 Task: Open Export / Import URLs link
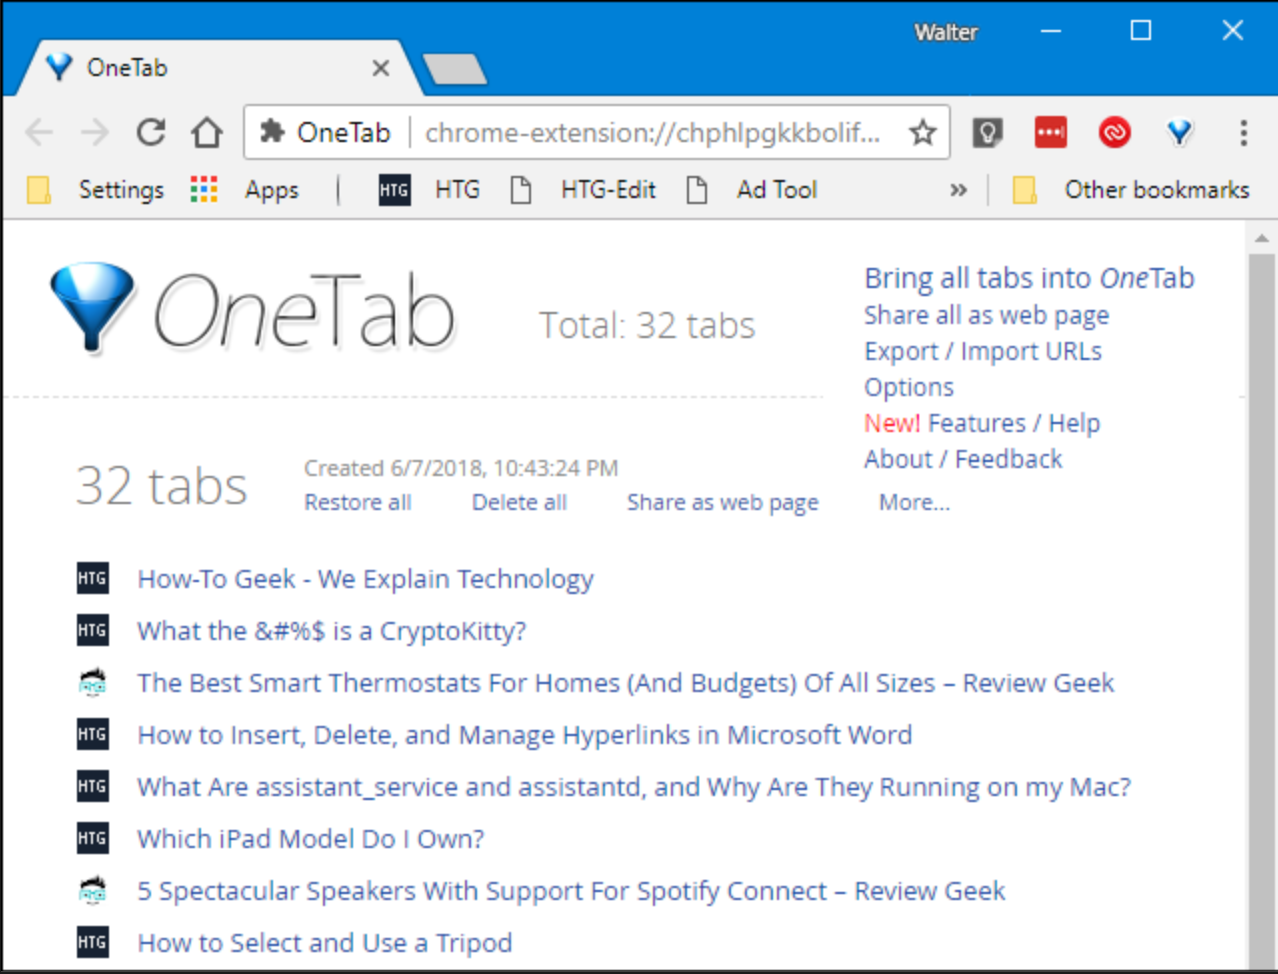point(983,351)
